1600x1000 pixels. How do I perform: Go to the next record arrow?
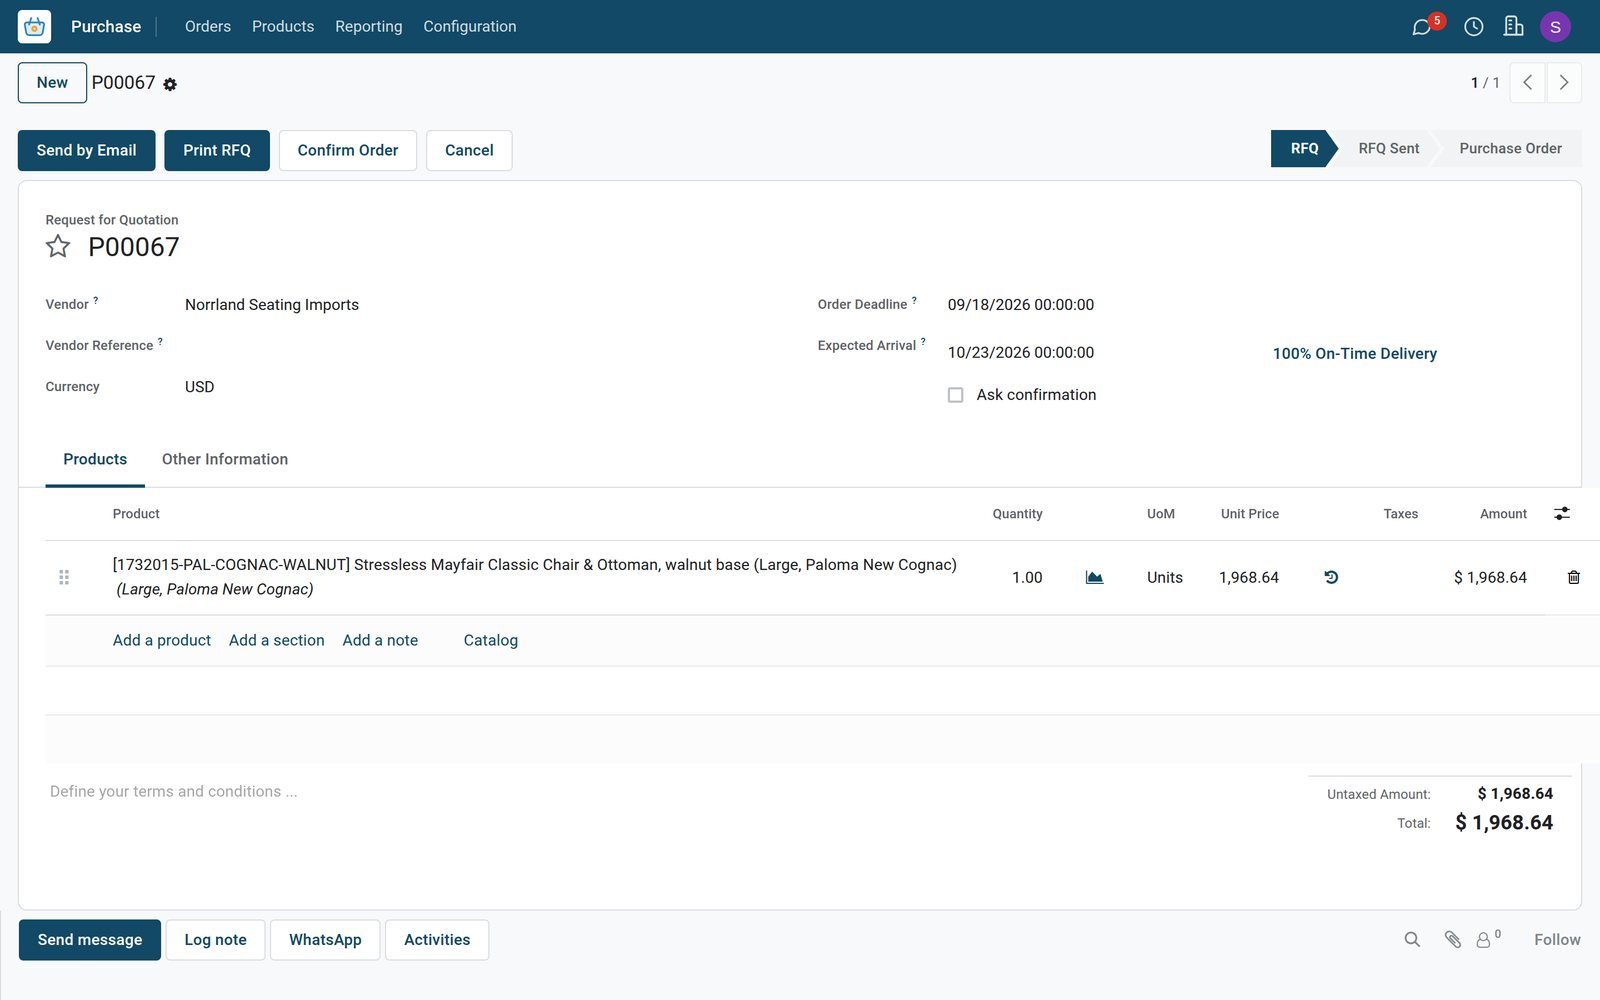[x=1564, y=83]
